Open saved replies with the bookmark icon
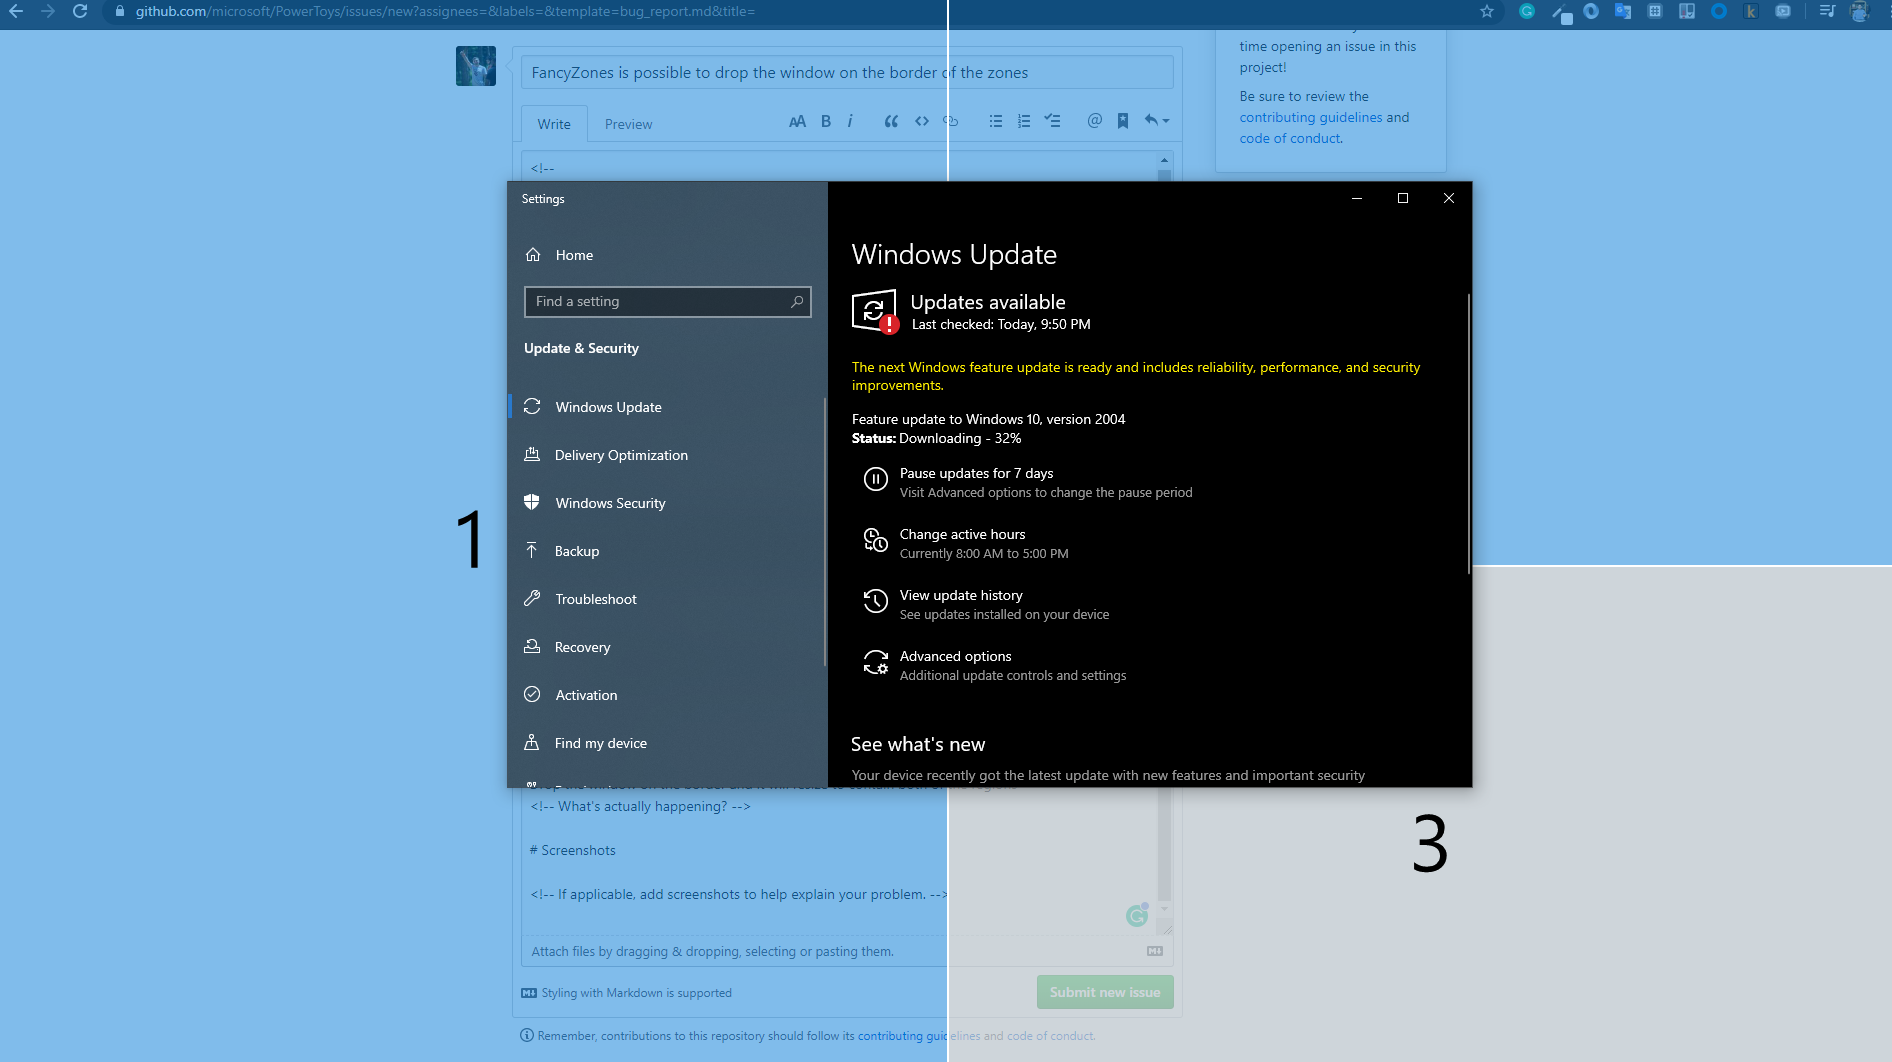1892x1062 pixels. tap(1122, 121)
